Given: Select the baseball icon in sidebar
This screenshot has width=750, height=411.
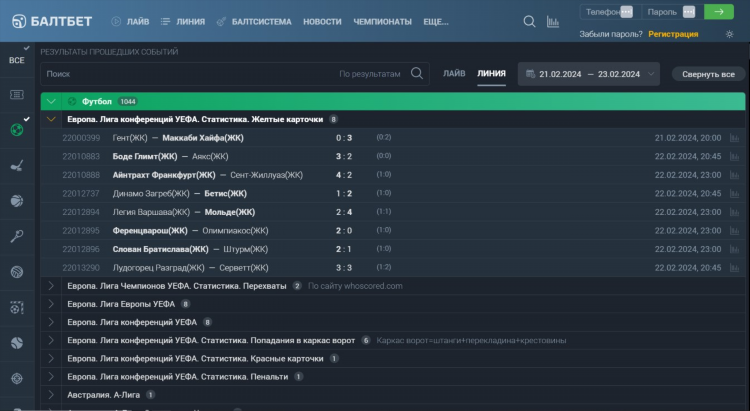Looking at the screenshot, I should [17, 343].
